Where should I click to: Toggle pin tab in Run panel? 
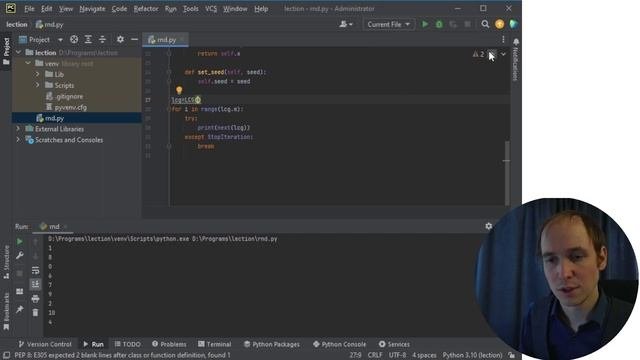[20, 309]
